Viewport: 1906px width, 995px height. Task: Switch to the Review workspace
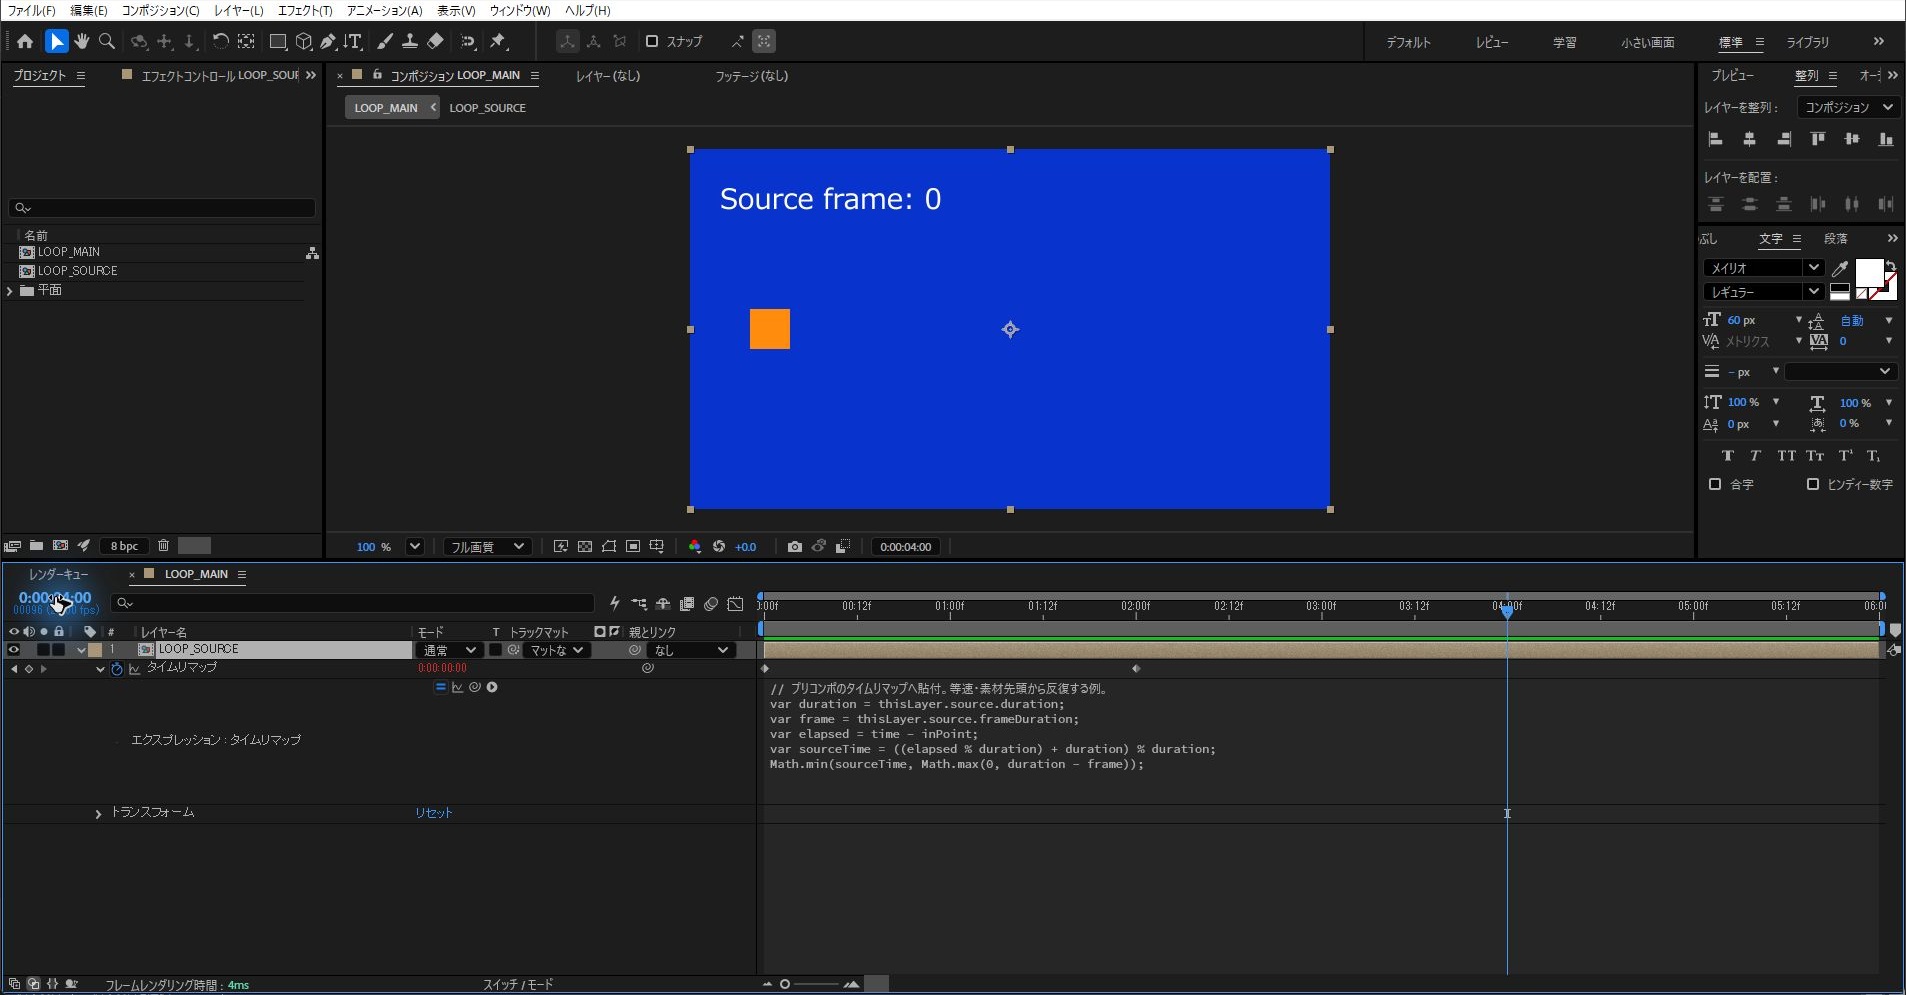coord(1491,42)
